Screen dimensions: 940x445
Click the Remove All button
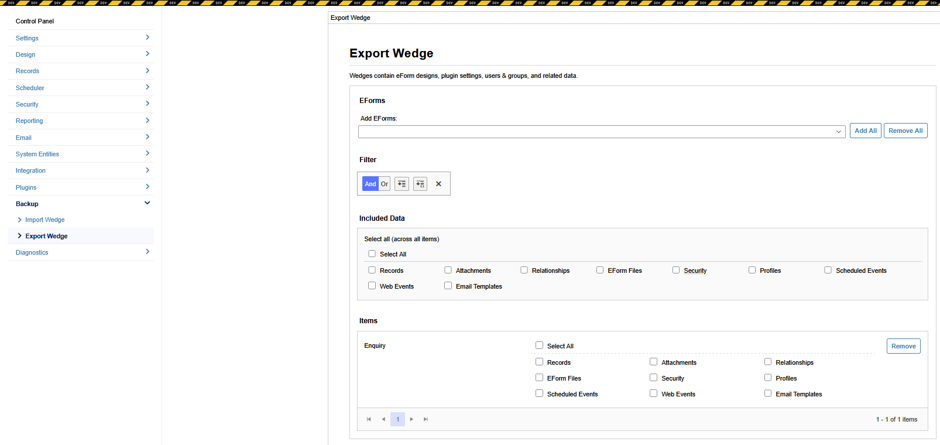tap(905, 131)
